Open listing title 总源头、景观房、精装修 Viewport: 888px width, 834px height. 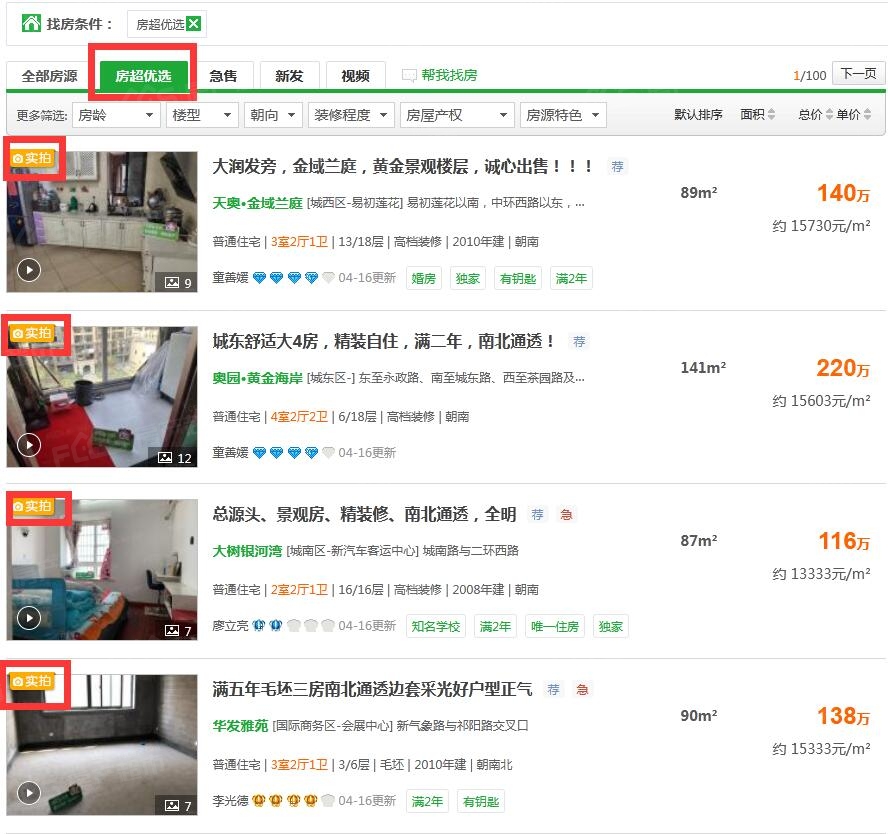[x=364, y=514]
